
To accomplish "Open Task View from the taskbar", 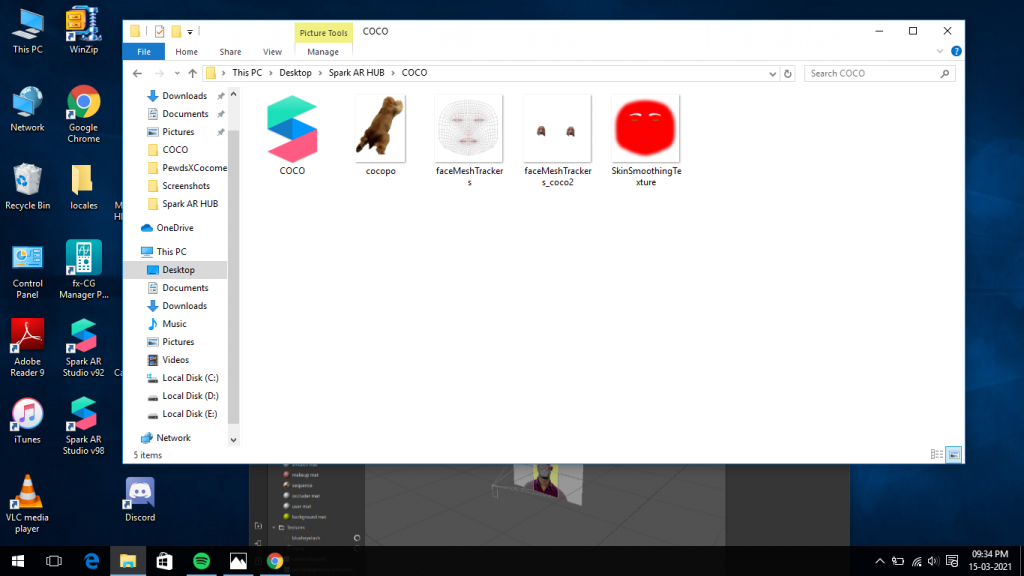I will 54,561.
